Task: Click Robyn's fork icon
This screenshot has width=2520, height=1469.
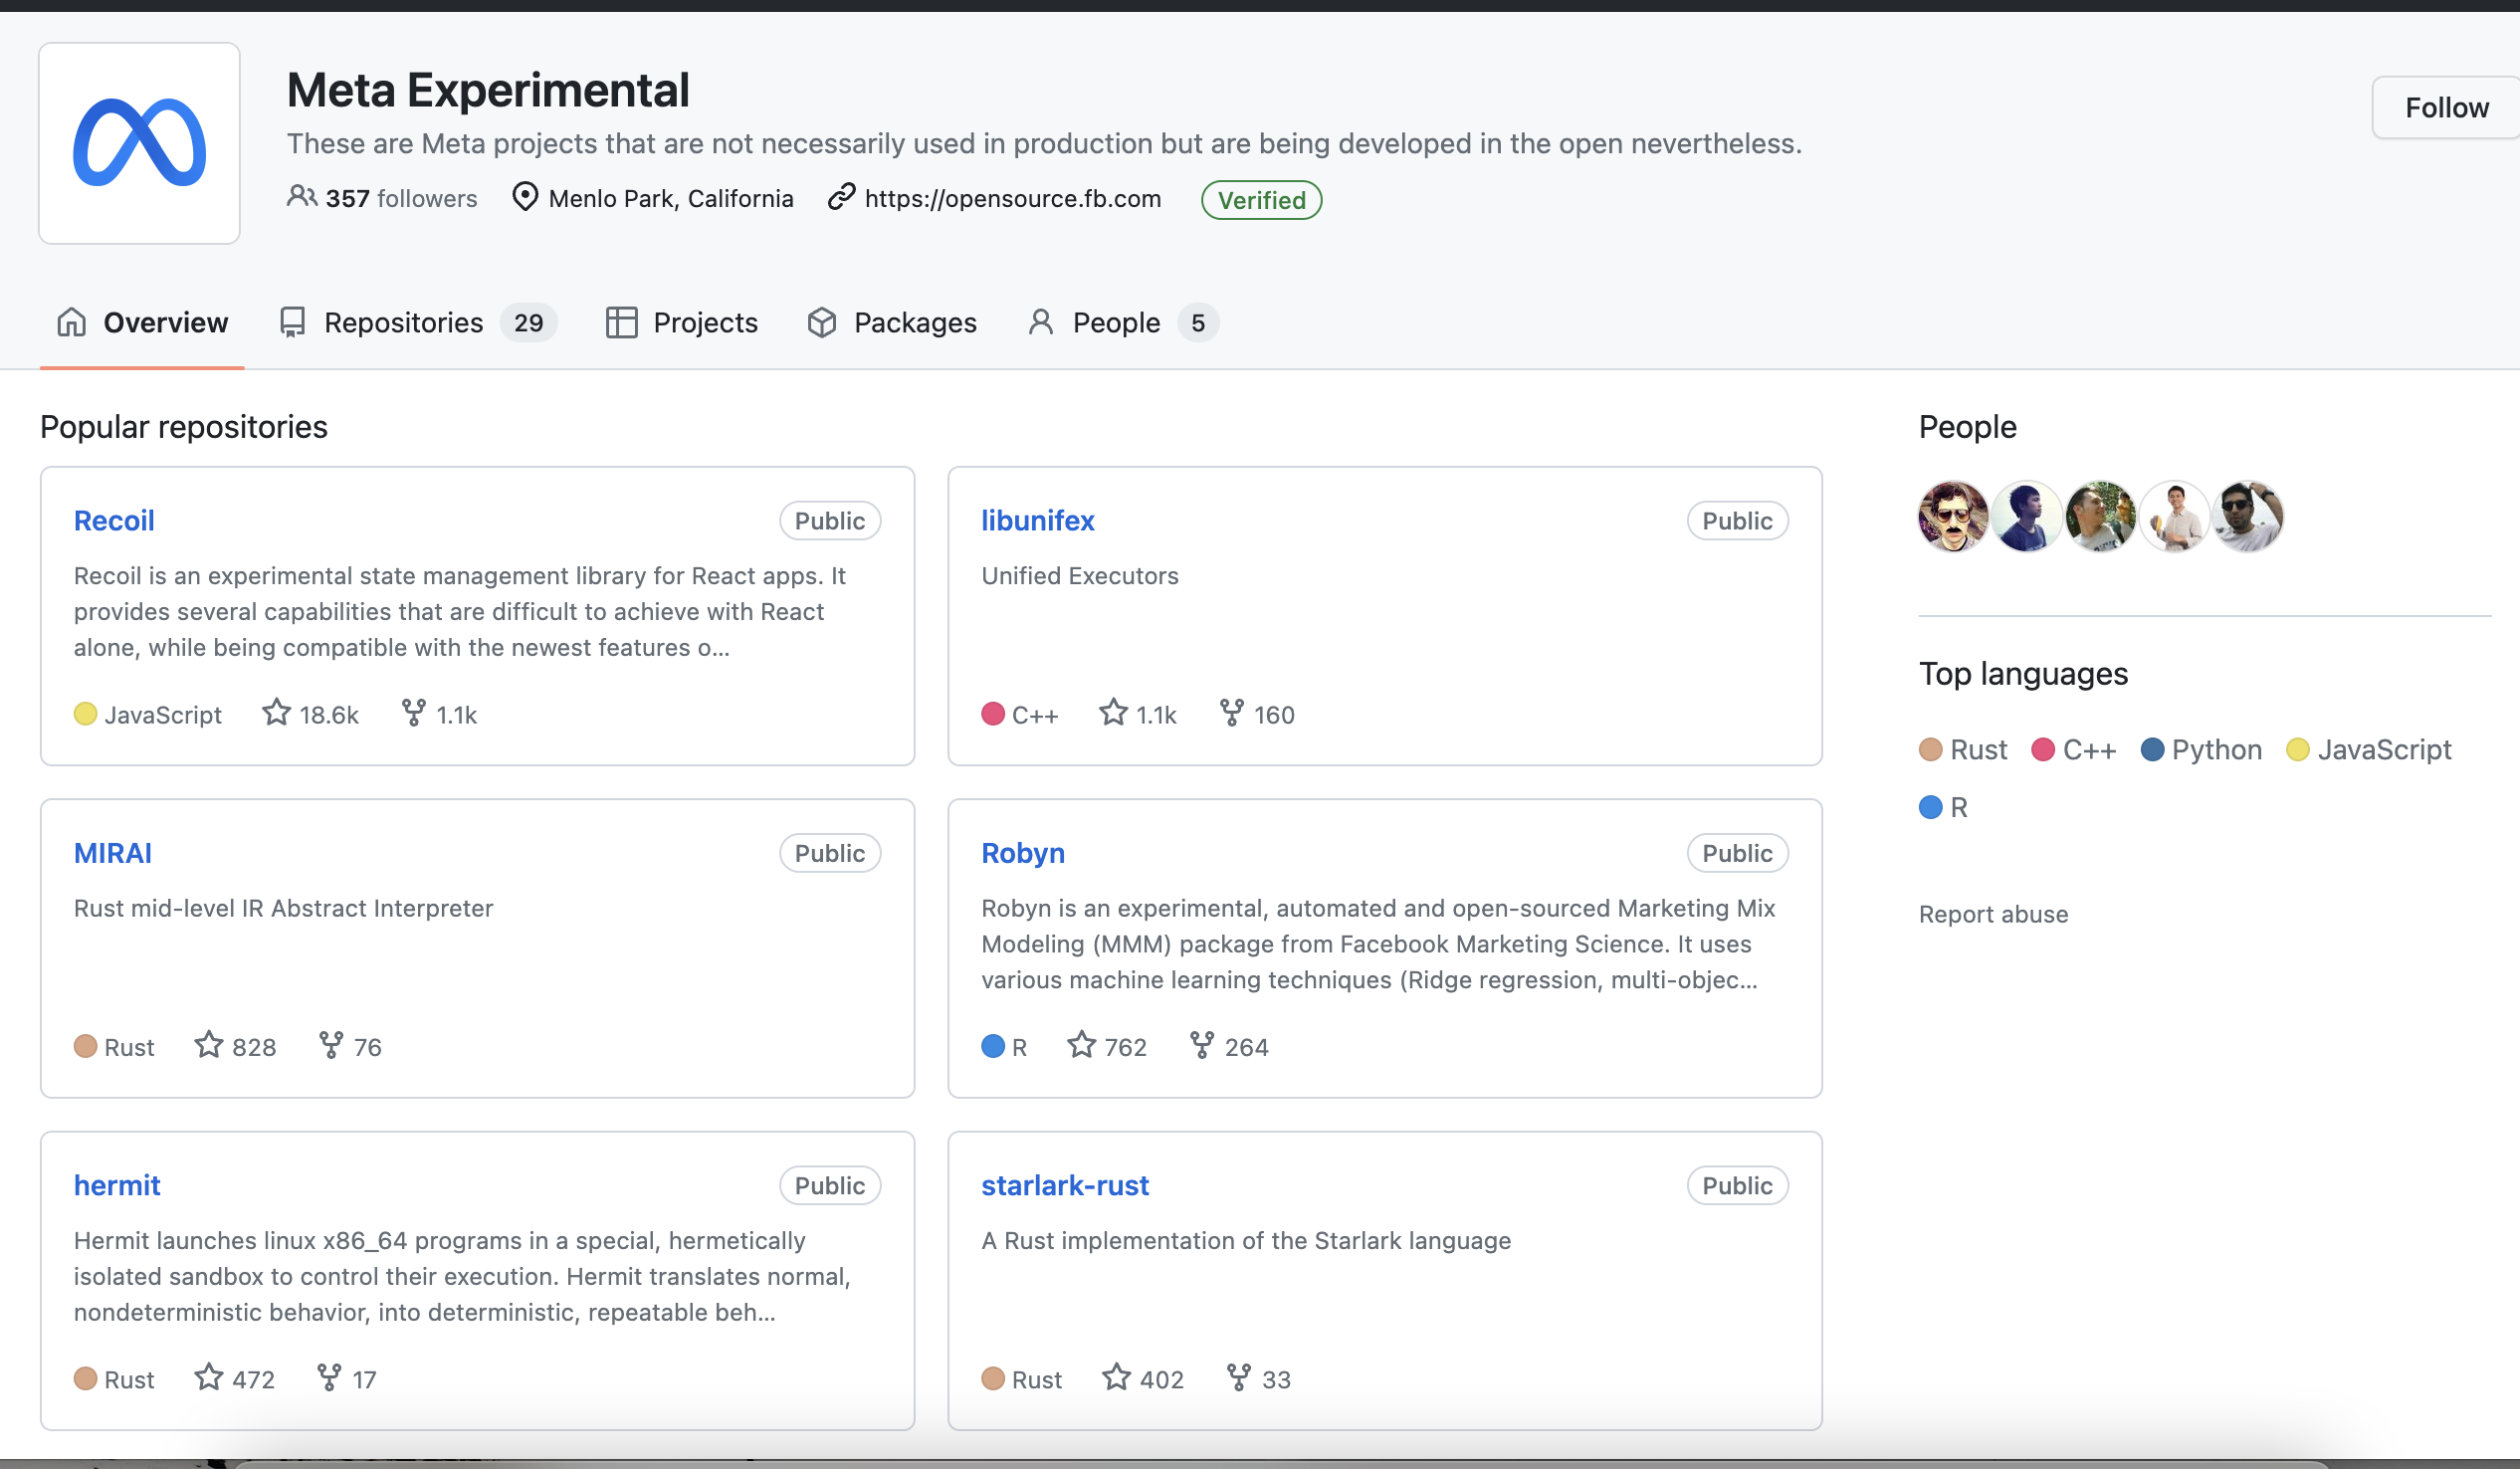Action: [x=1202, y=1045]
